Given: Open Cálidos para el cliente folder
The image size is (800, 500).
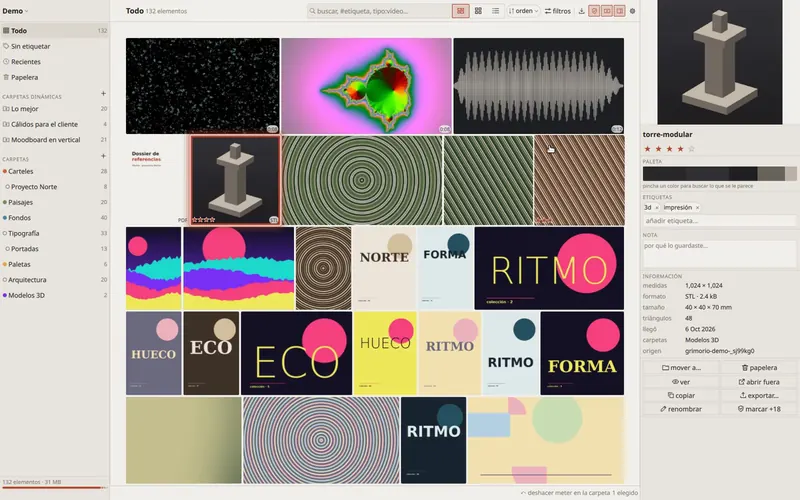Looking at the screenshot, I should point(54,124).
